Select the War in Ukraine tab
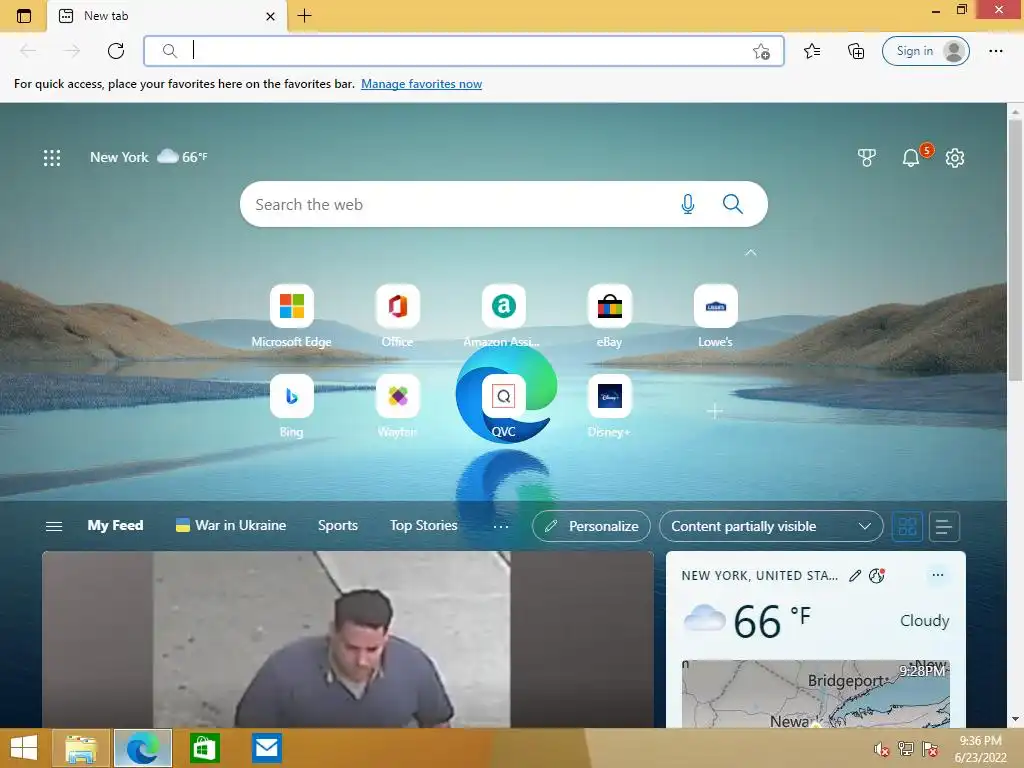Image resolution: width=1024 pixels, height=768 pixels. (x=231, y=526)
